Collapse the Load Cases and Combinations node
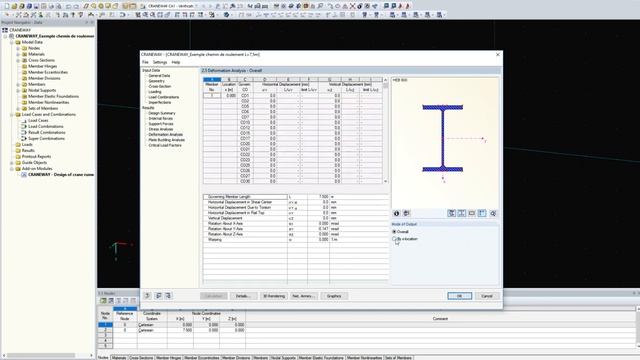Screen dimensions: 640x360 pyautogui.click(x=12, y=114)
